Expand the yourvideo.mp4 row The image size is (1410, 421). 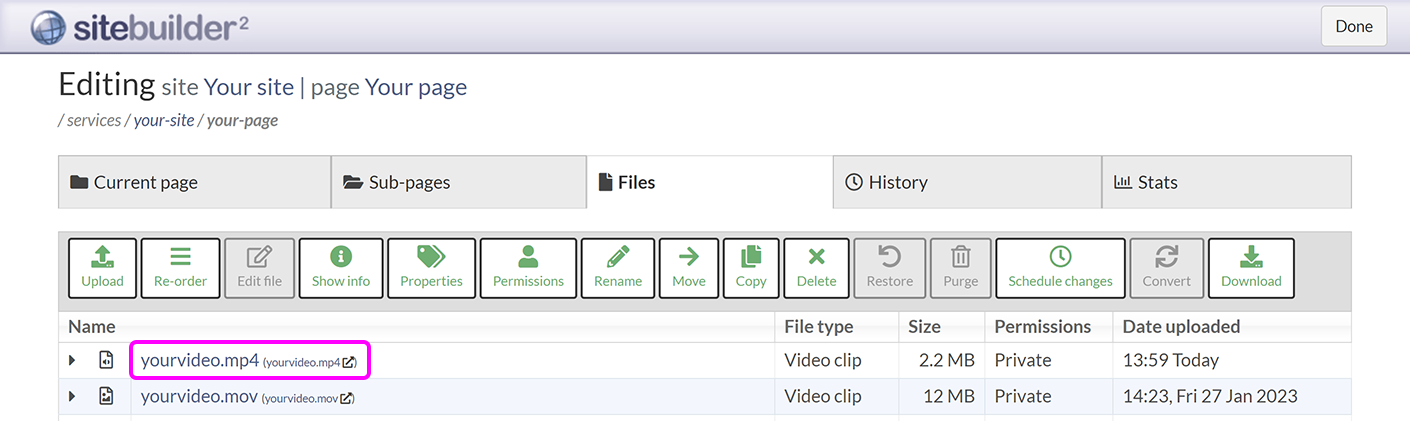[72, 360]
